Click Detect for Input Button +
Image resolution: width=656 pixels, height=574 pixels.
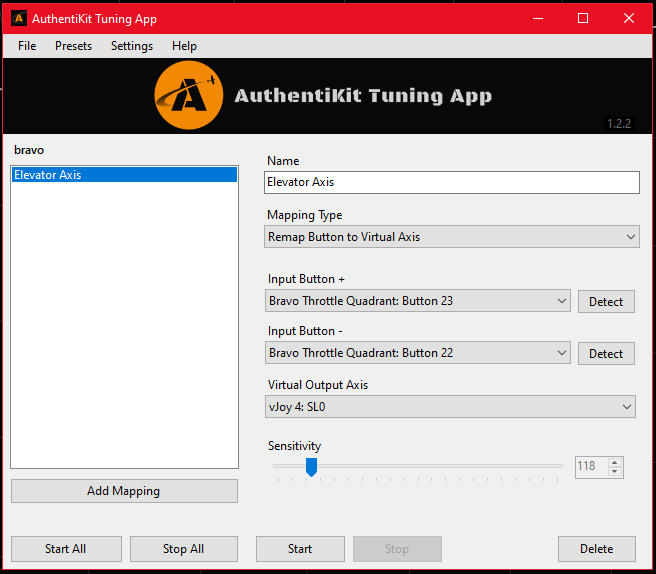pyautogui.click(x=606, y=302)
